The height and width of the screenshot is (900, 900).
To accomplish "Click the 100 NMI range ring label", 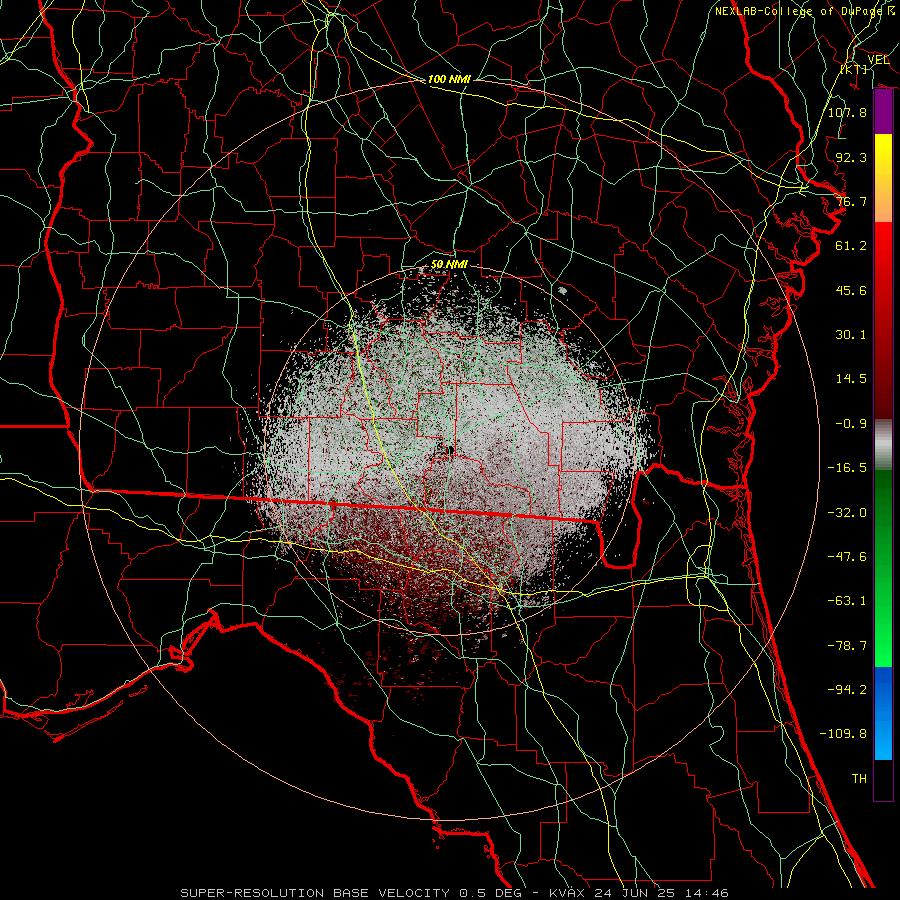I will (x=449, y=79).
